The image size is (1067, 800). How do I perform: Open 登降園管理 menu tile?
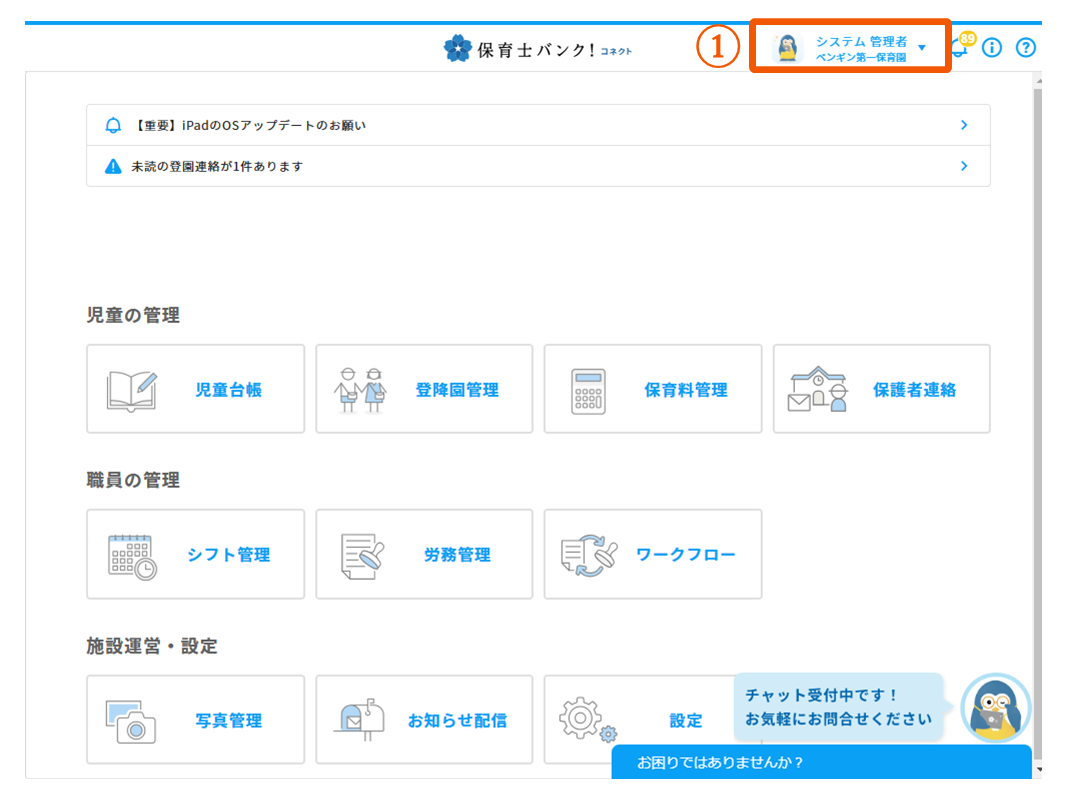(x=424, y=390)
